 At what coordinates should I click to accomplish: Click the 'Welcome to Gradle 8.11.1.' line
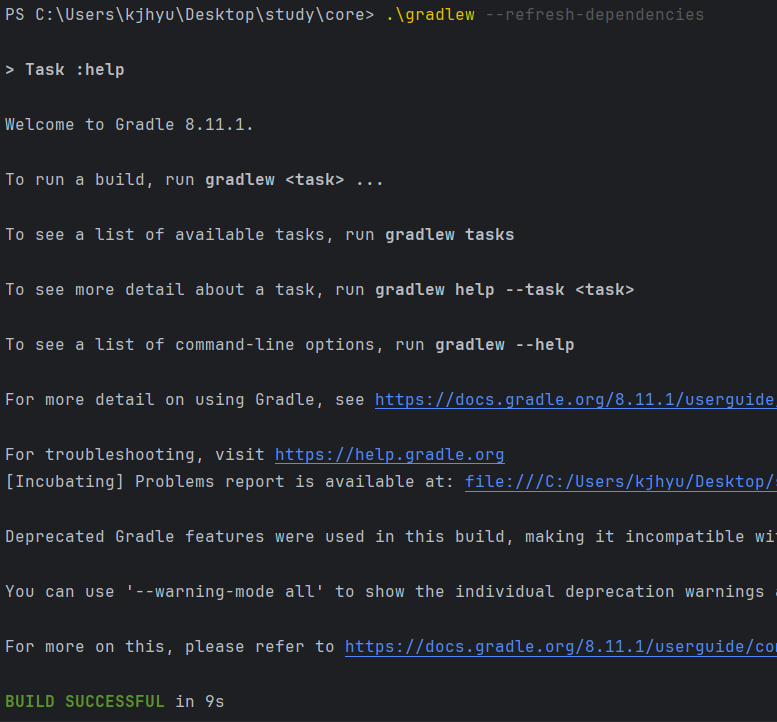[129, 125]
